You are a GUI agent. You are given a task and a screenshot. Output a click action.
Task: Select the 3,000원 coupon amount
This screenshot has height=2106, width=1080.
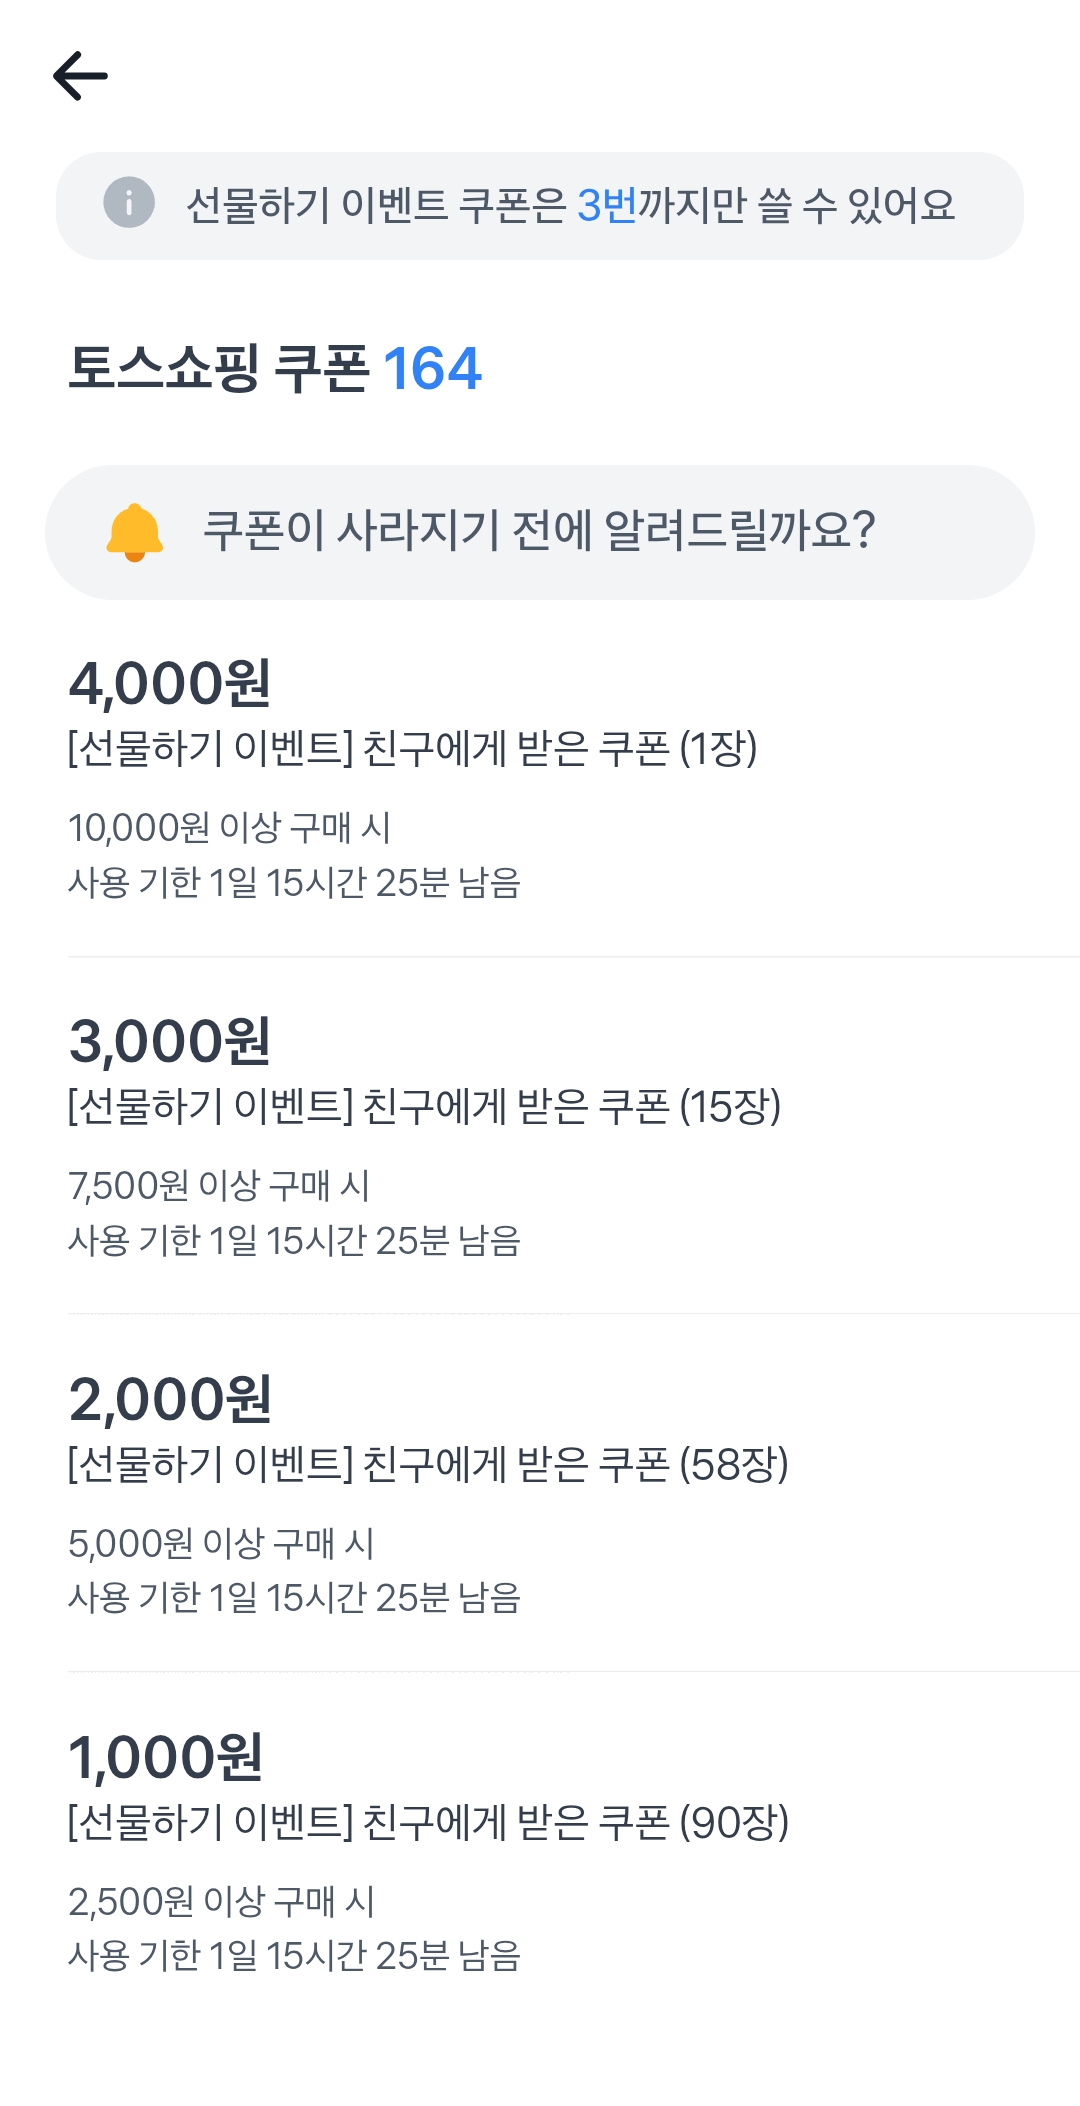click(170, 1041)
